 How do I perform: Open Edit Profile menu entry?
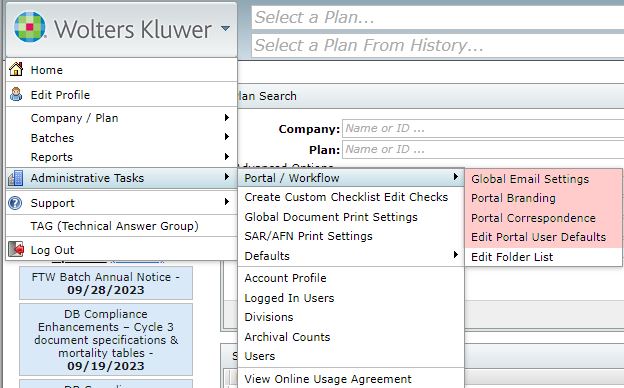(x=122, y=95)
